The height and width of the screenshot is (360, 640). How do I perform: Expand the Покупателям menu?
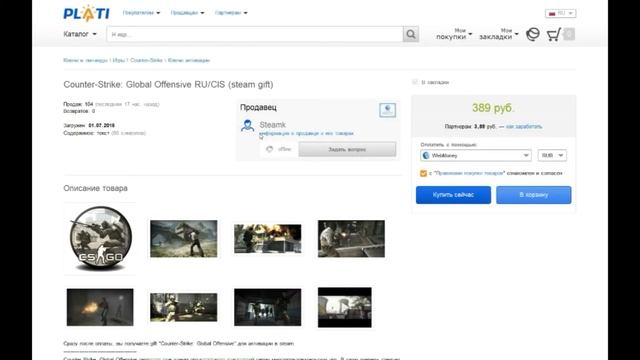(141, 13)
